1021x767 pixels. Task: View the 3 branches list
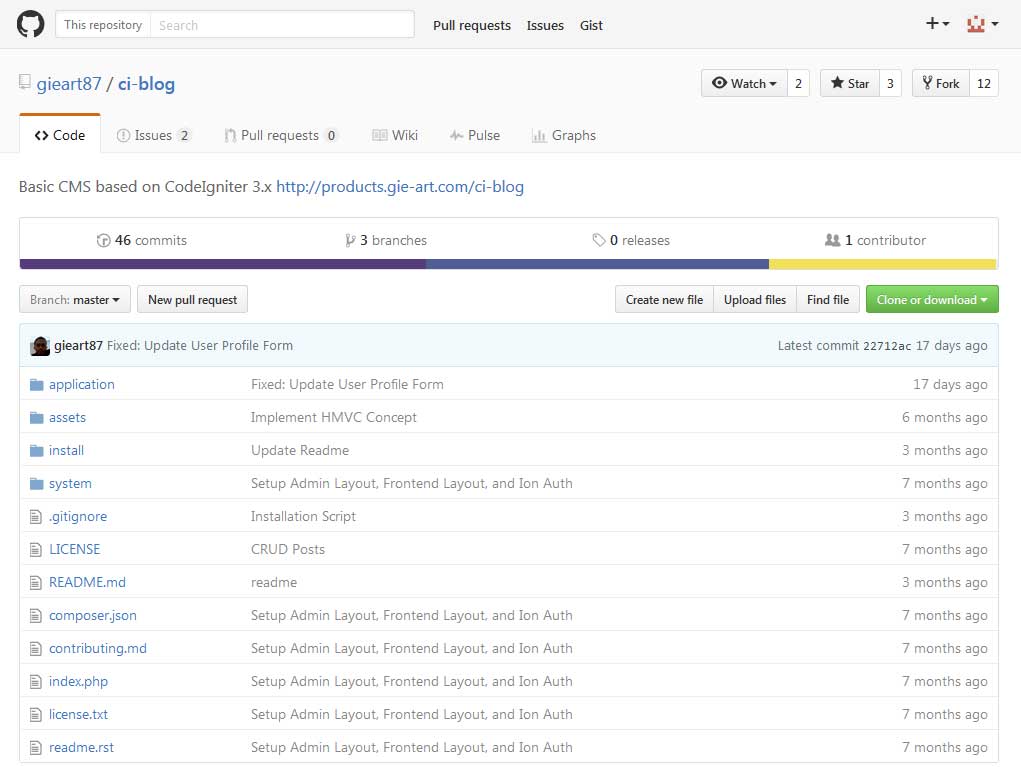tap(385, 240)
